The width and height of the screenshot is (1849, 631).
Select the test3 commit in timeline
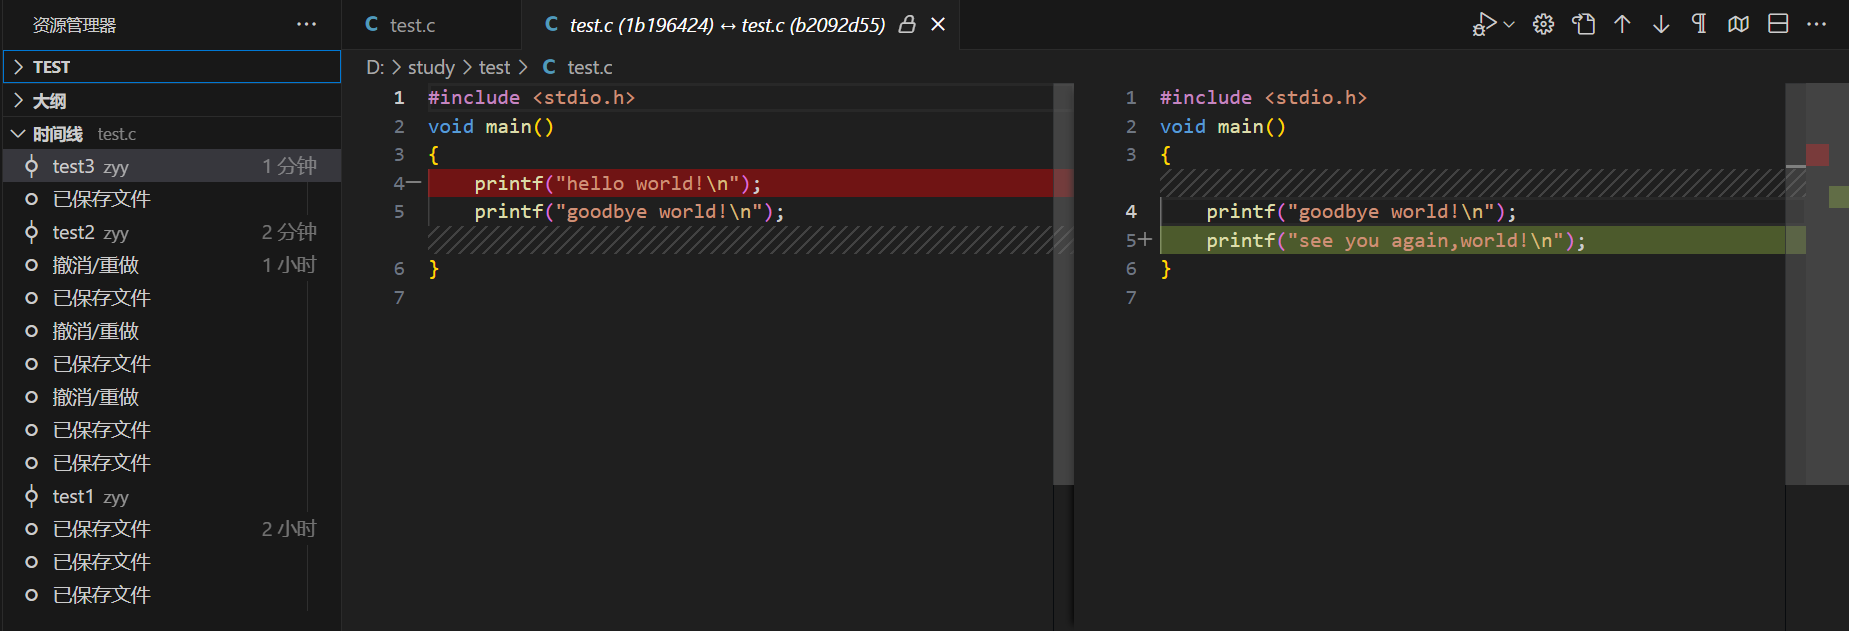(x=172, y=166)
